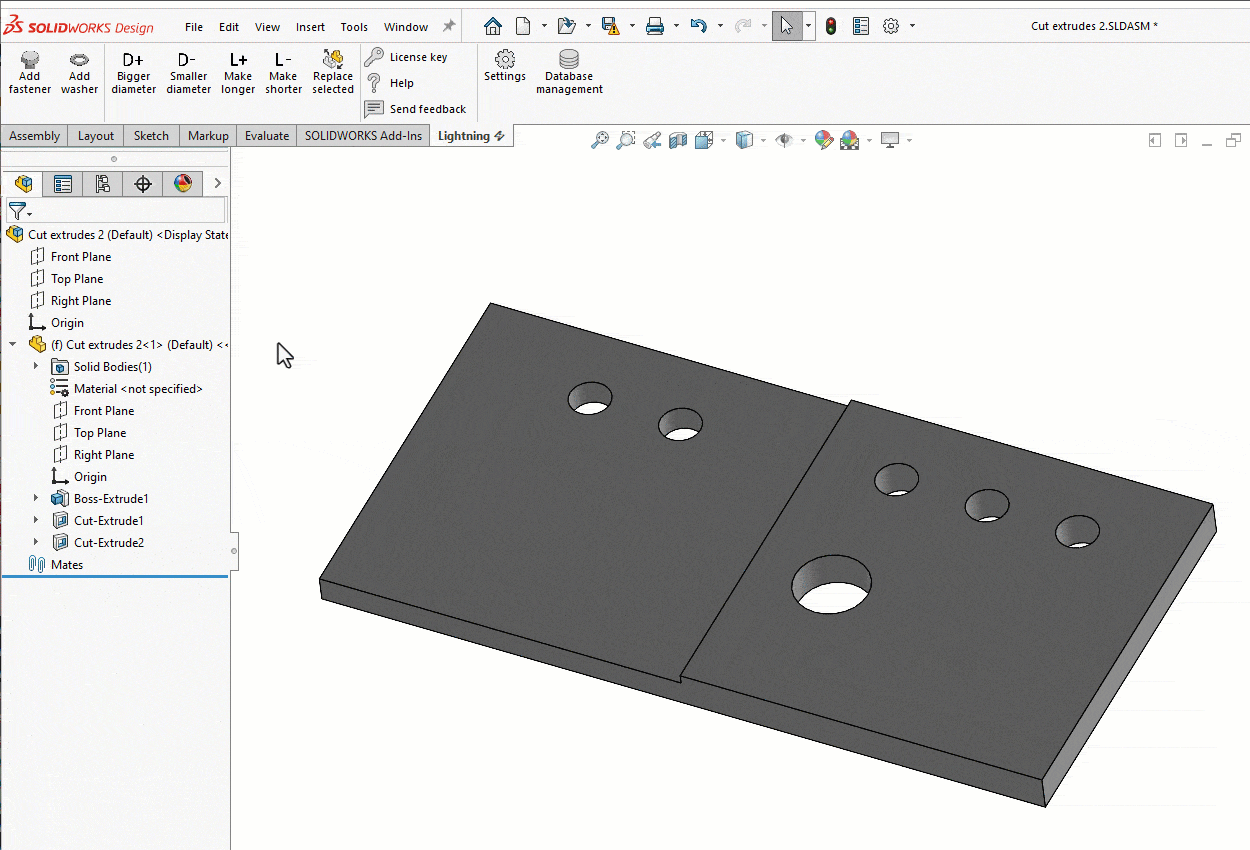1250x850 pixels.
Task: Switch to DimXpertManager crosshair tab
Action: click(x=142, y=183)
